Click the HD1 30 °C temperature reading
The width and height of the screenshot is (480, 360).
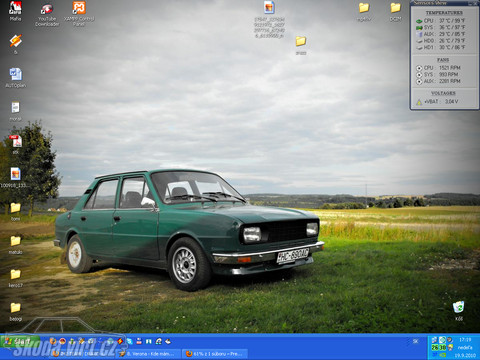(452, 47)
